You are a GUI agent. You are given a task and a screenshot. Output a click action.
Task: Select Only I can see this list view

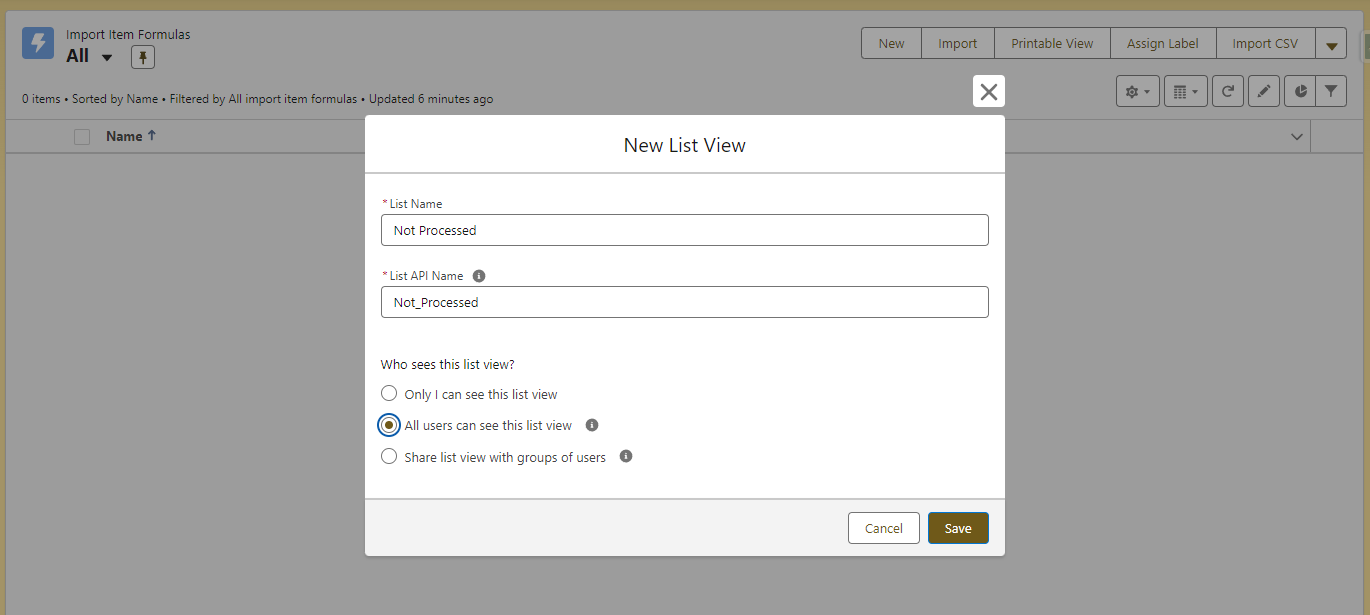pyautogui.click(x=389, y=394)
